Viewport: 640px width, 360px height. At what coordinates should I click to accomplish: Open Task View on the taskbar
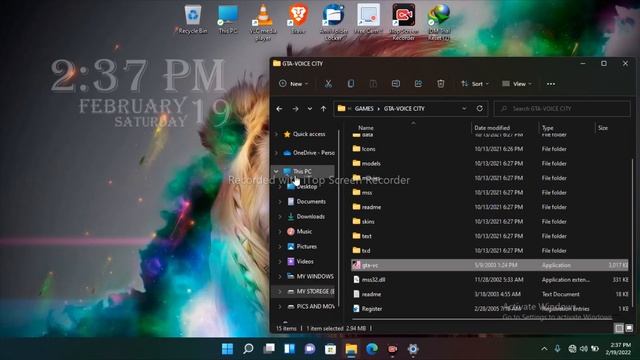[269, 349]
